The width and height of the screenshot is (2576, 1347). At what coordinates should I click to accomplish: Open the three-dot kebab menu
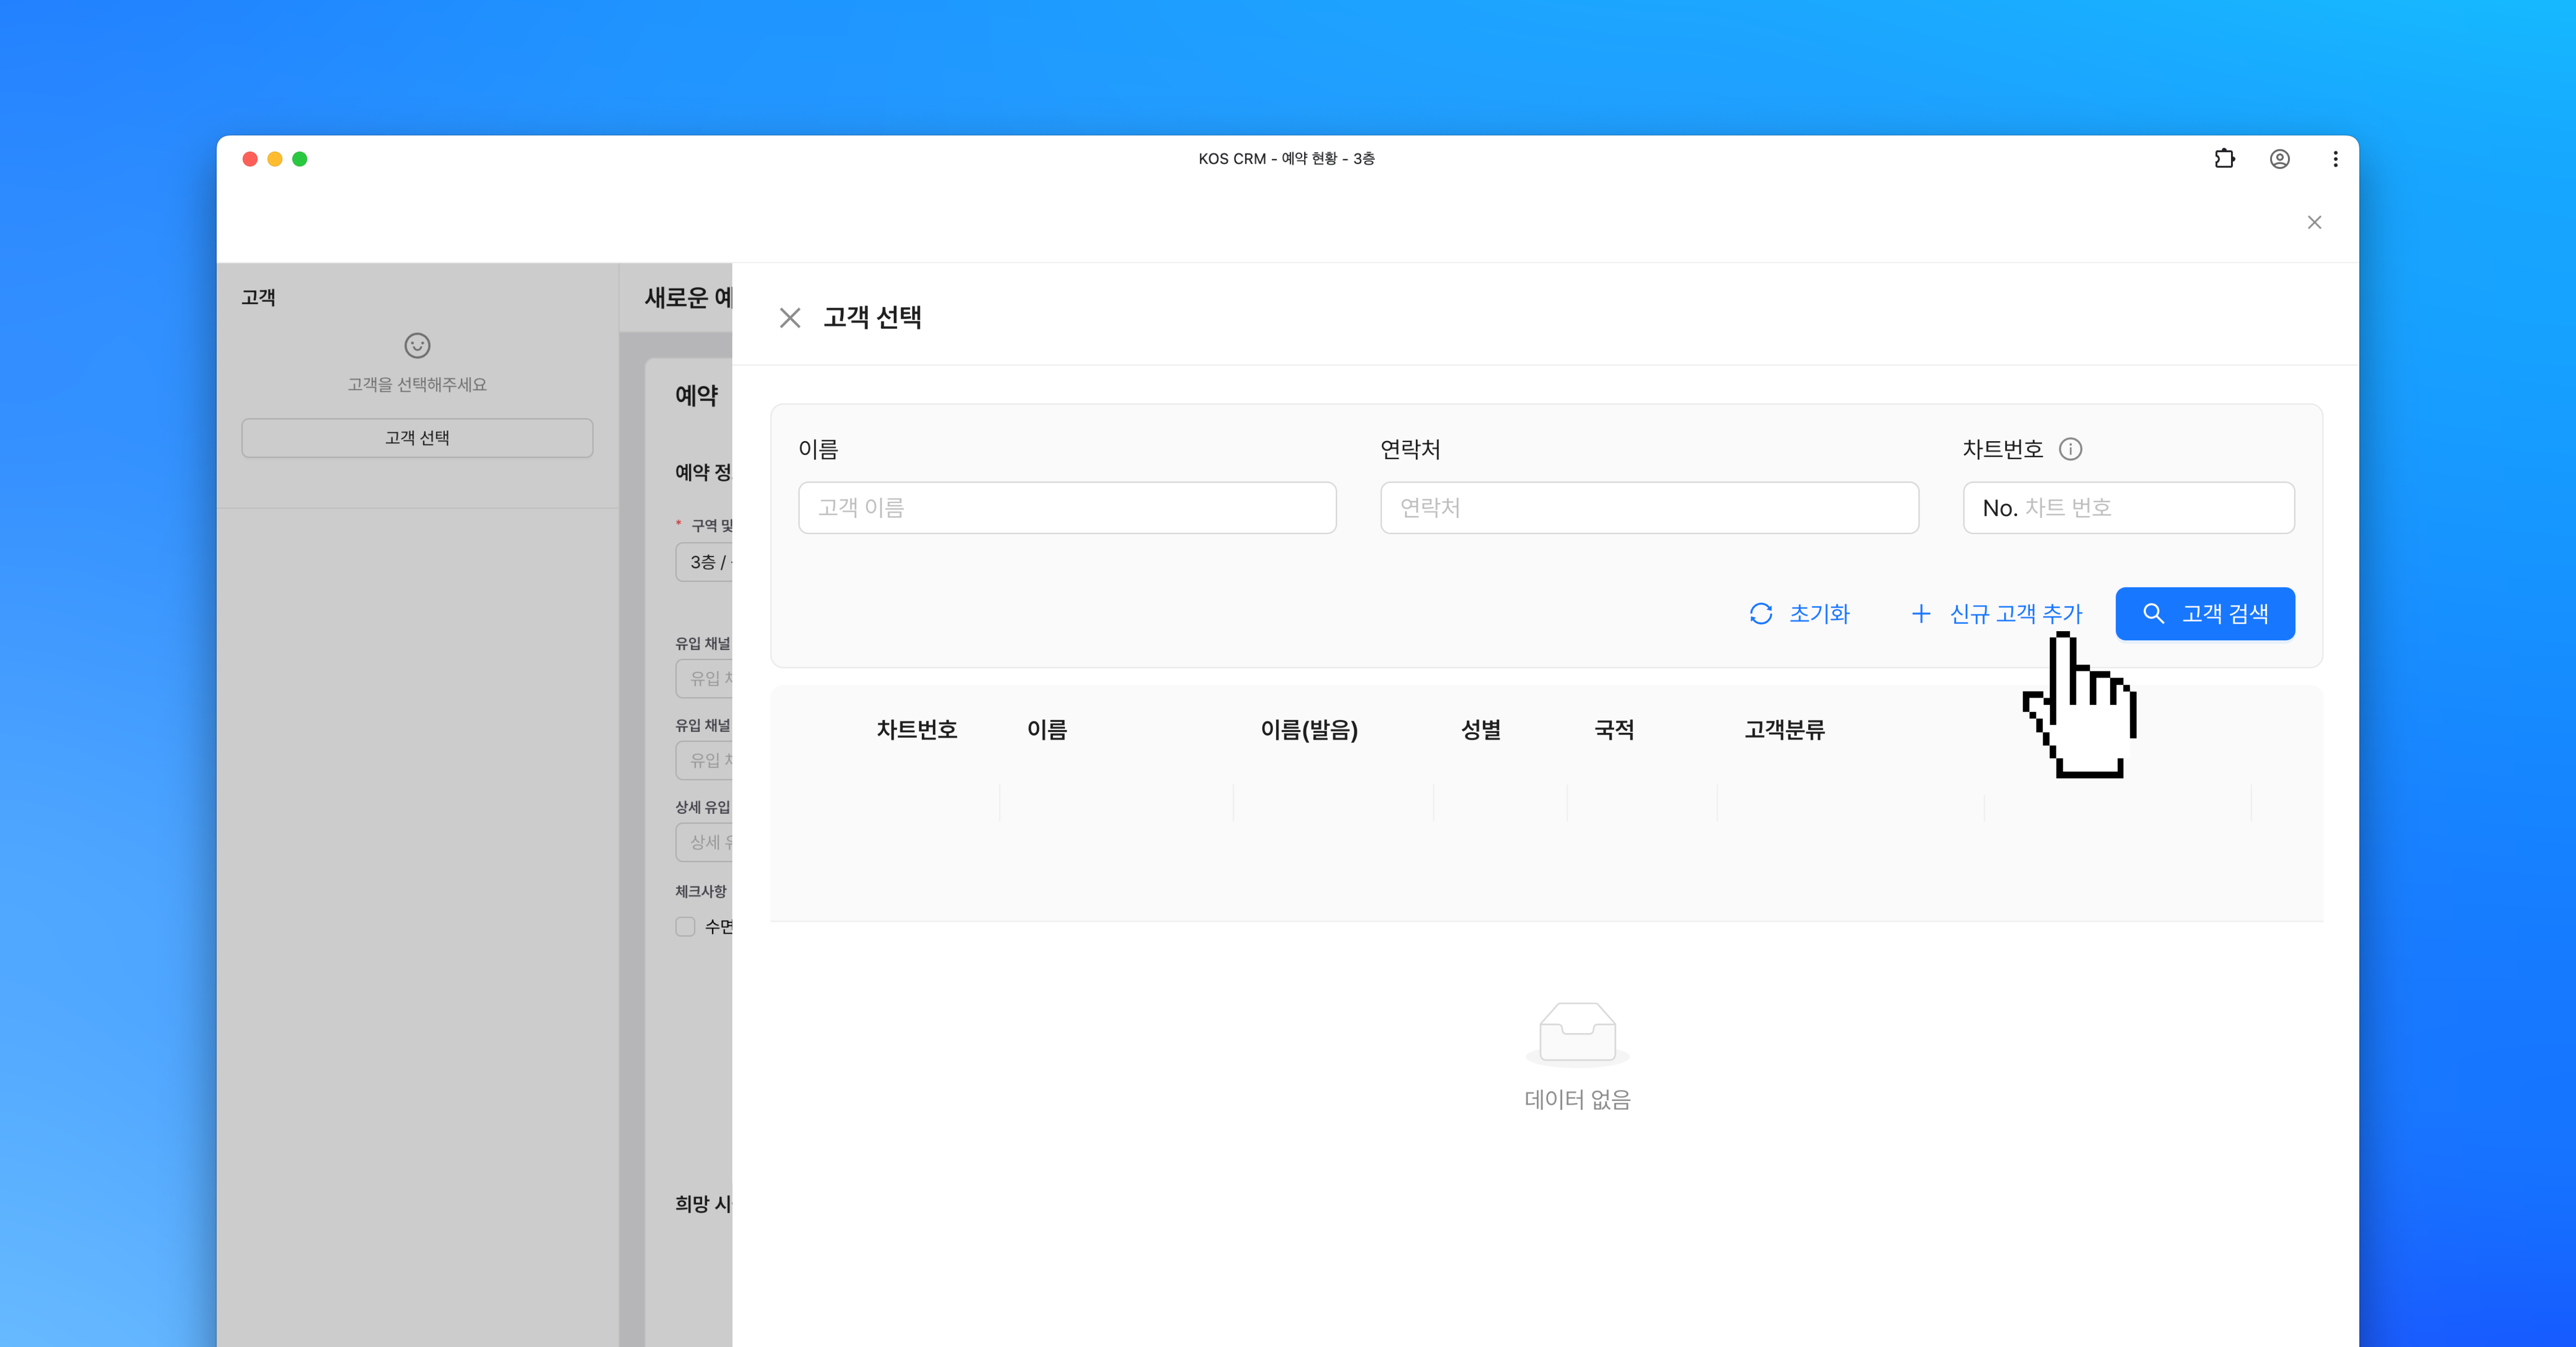(2335, 159)
